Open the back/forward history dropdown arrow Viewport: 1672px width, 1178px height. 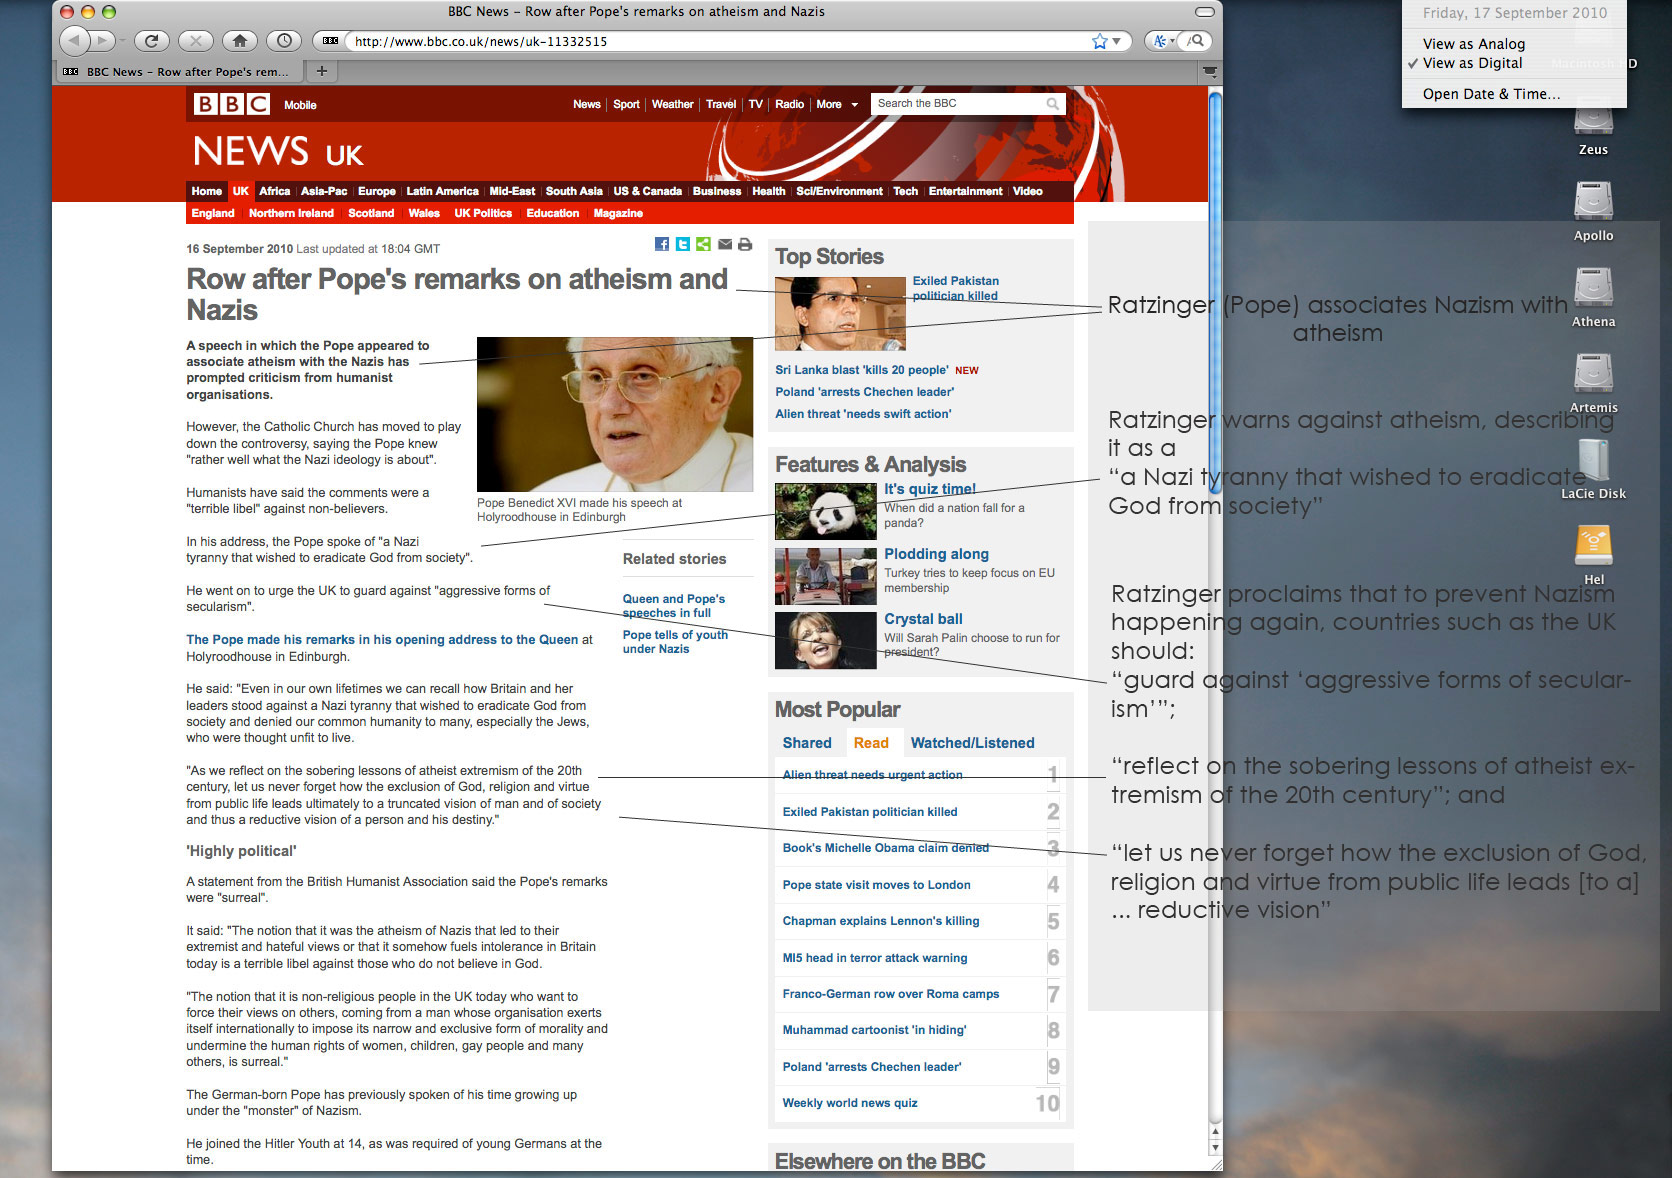tap(122, 41)
